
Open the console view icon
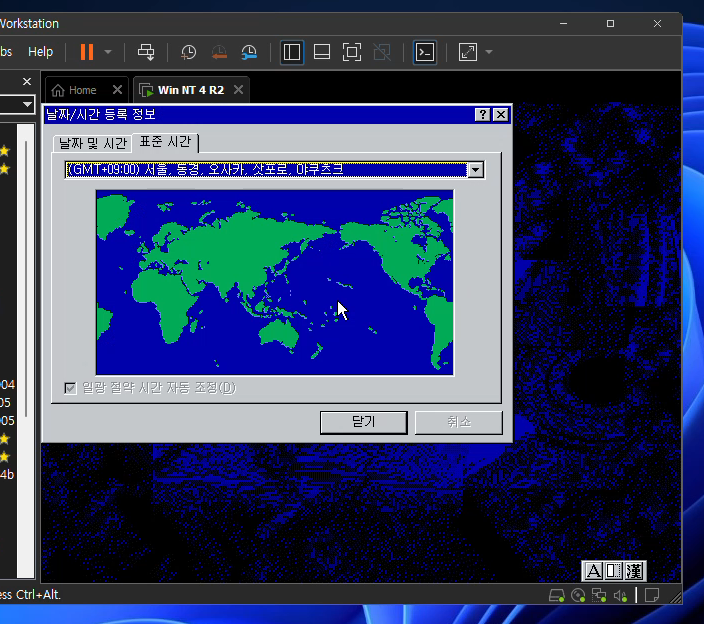(x=424, y=52)
